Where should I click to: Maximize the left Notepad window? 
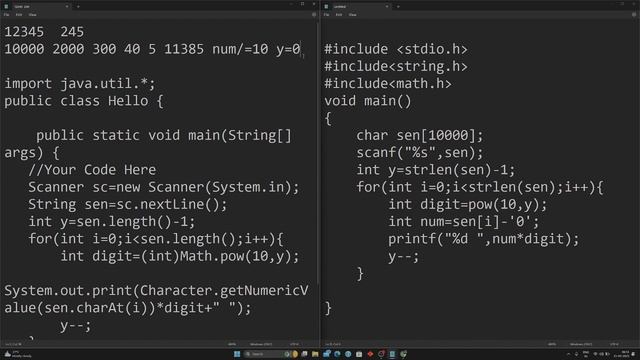click(302, 4)
